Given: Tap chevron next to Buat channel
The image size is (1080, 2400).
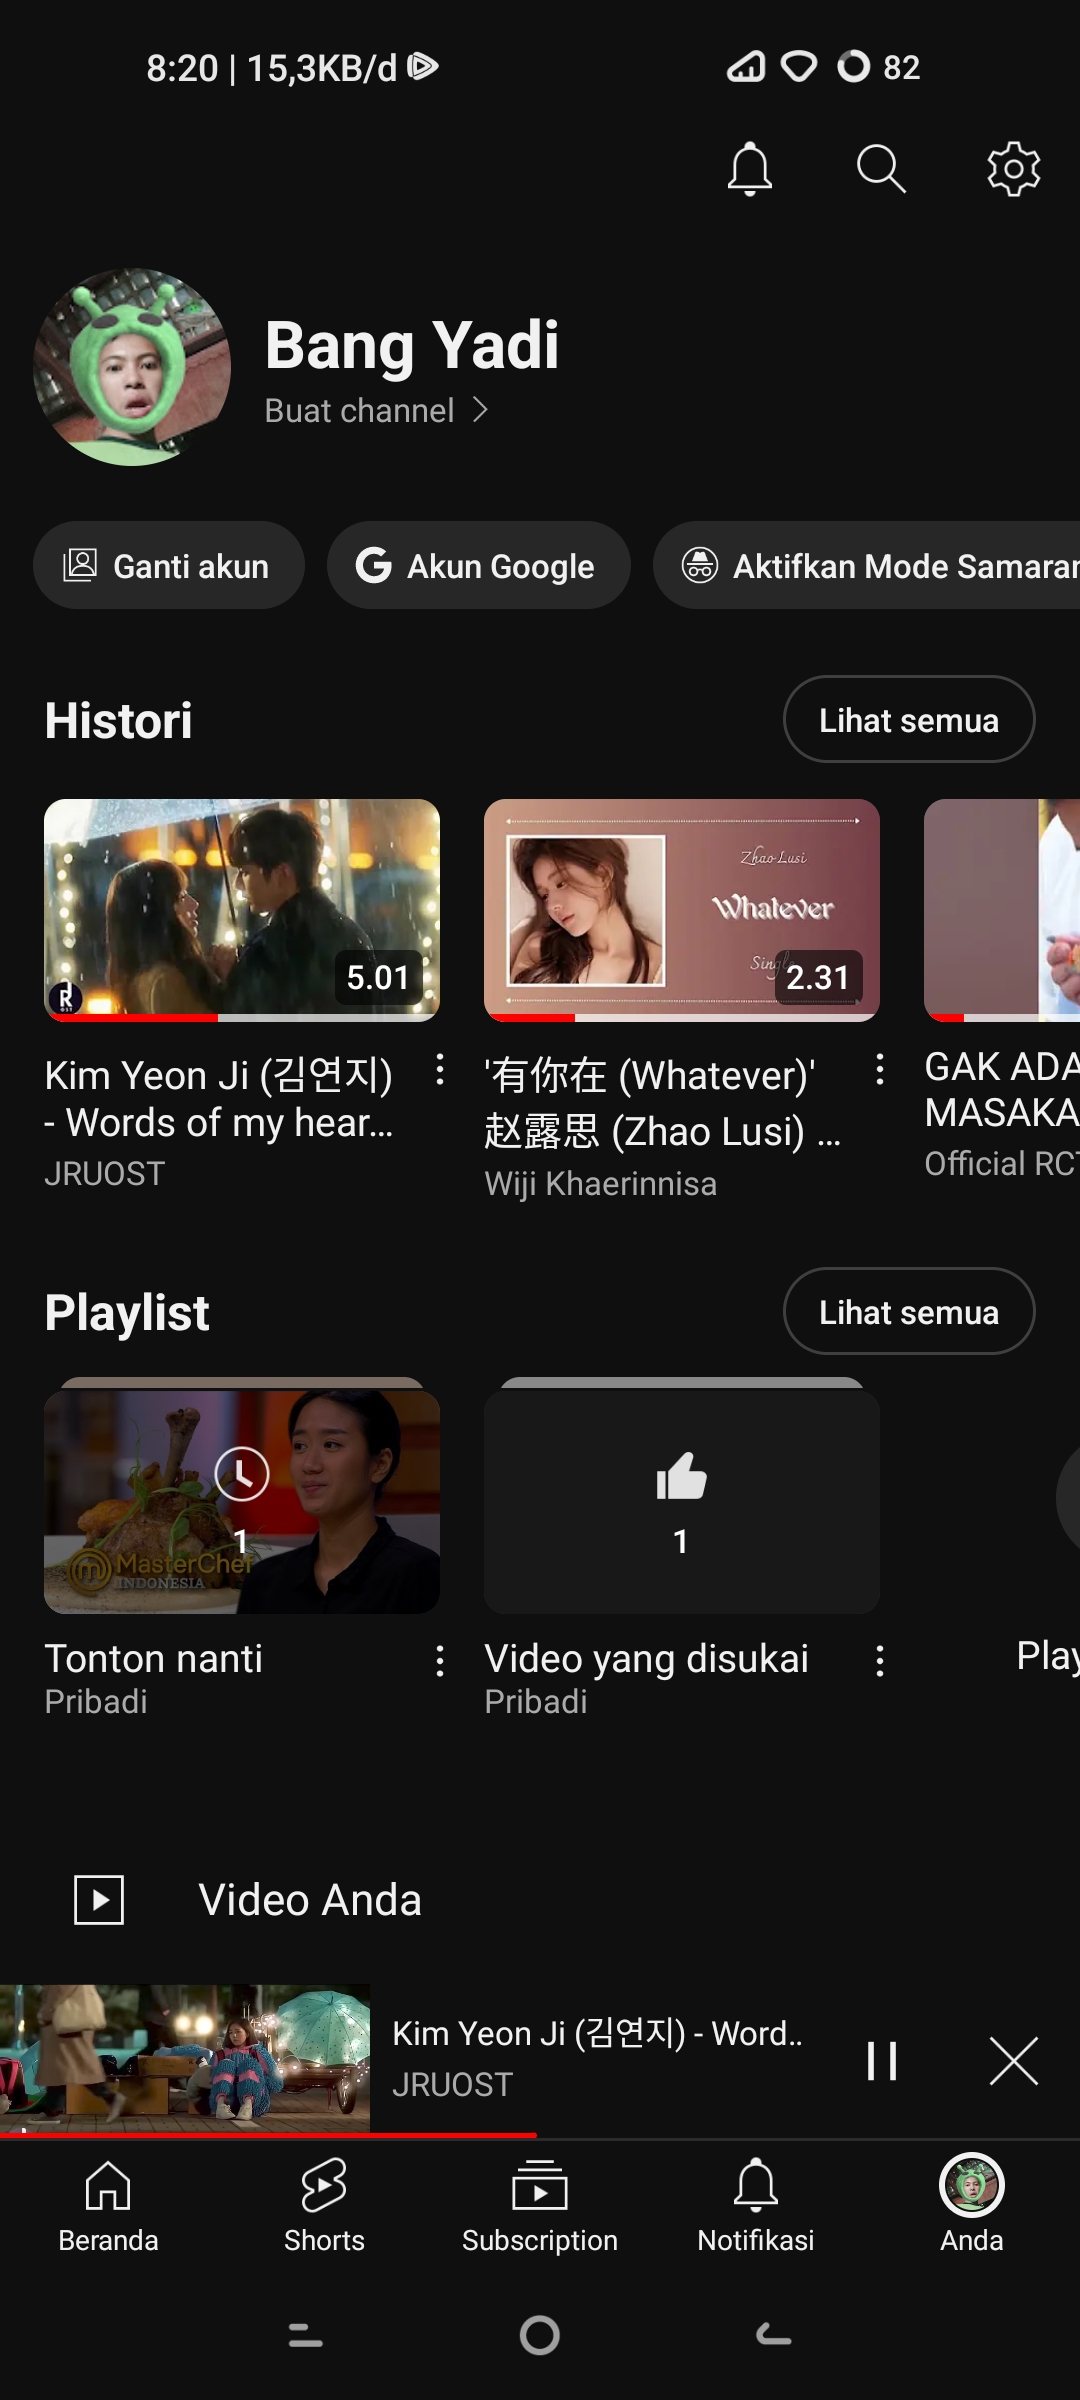Looking at the screenshot, I should coord(480,410).
